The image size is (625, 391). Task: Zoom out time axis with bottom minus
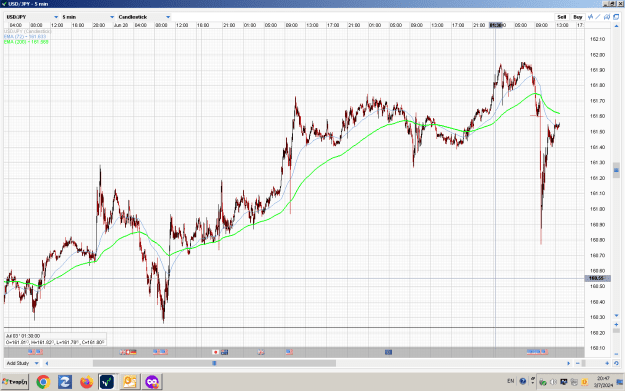(578, 363)
